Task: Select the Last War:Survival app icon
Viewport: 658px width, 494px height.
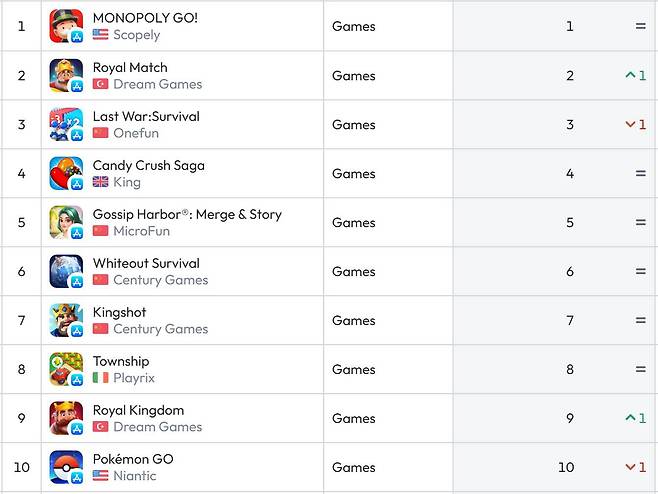Action: pos(66,124)
